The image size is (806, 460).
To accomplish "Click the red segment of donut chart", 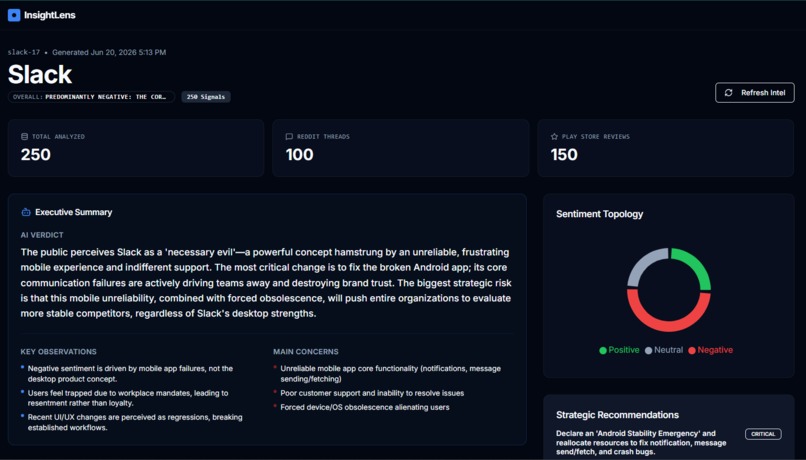I will coord(669,326).
